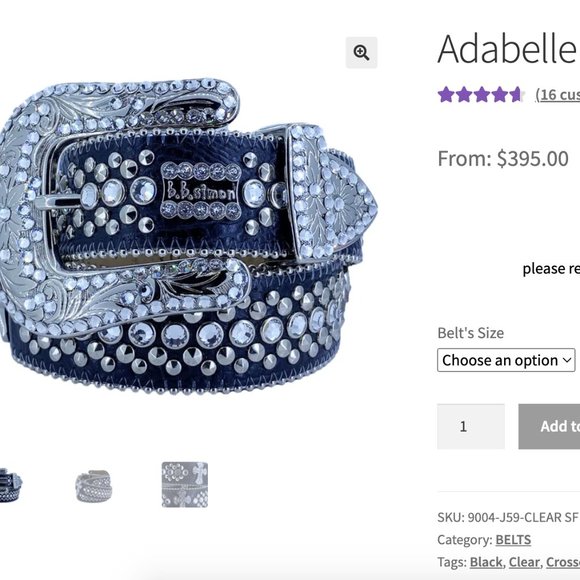Click the Black tag link
Viewport: 580px width, 580px height.
click(486, 562)
